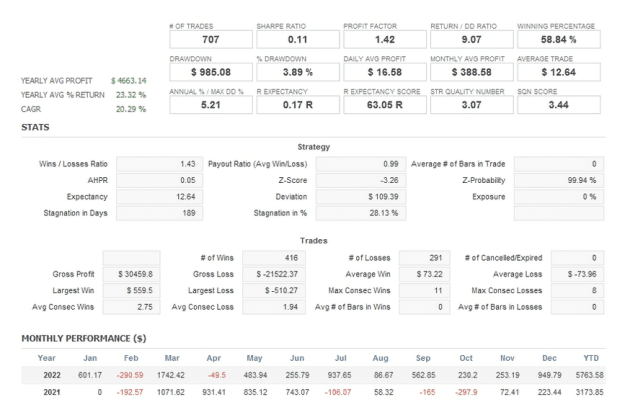This screenshot has width=625, height=412.
Task: Click the Feb column header
Action: pyautogui.click(x=131, y=358)
